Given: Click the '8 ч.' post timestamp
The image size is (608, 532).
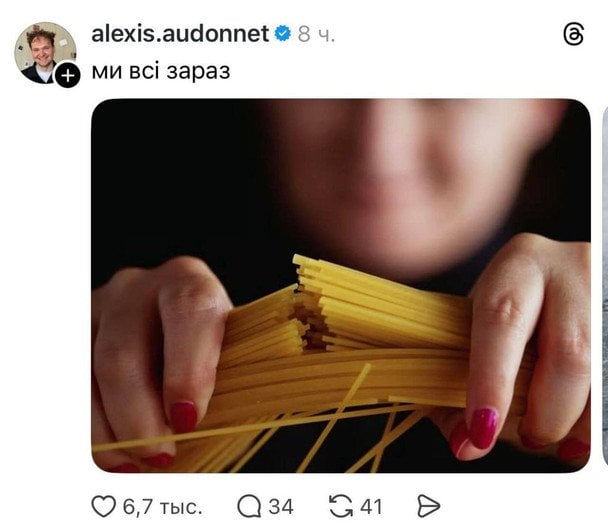Looking at the screenshot, I should point(316,35).
